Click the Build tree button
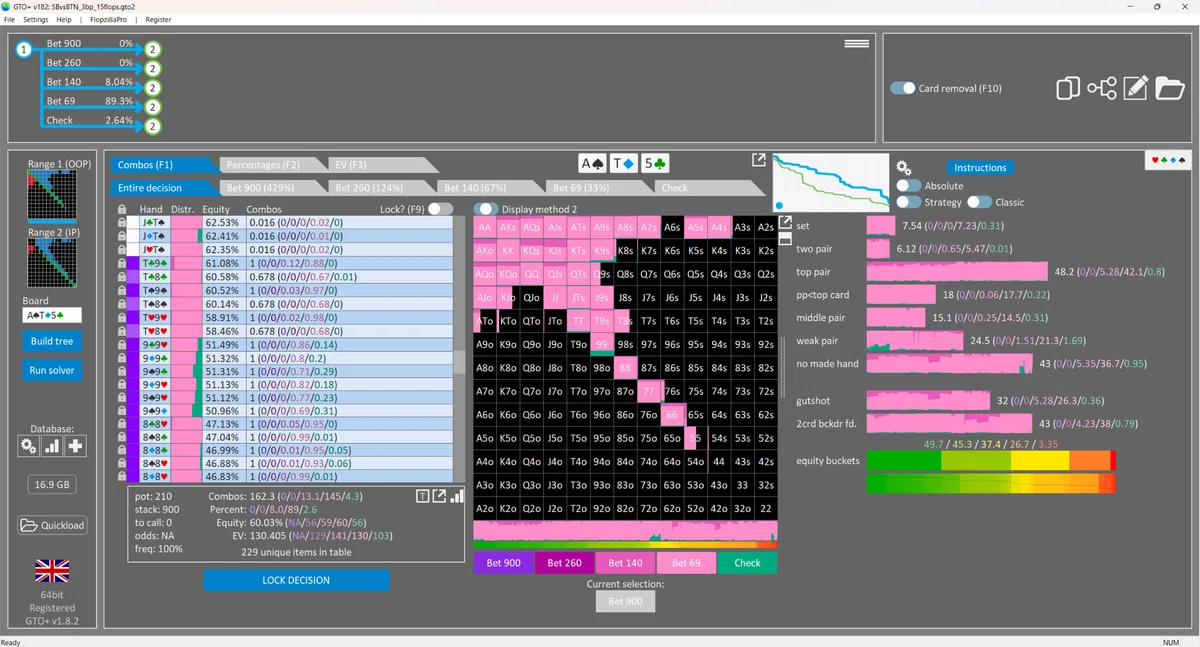This screenshot has width=1200, height=647. [52, 341]
